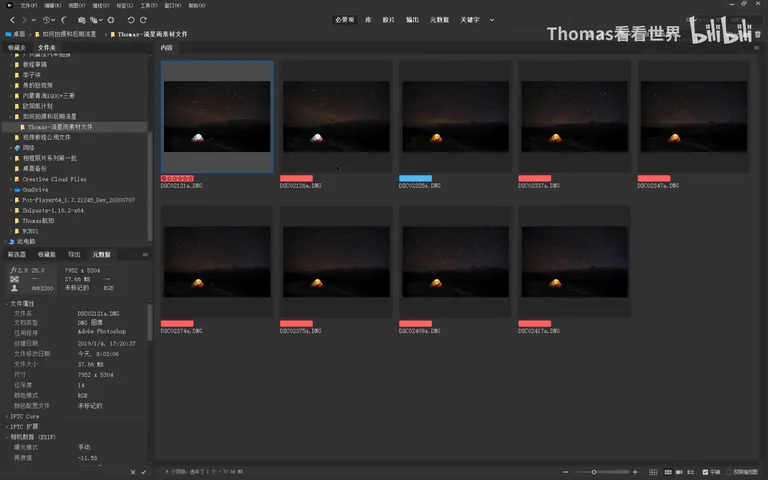
Task: Click the get photos from camera icon
Action: tap(81, 20)
